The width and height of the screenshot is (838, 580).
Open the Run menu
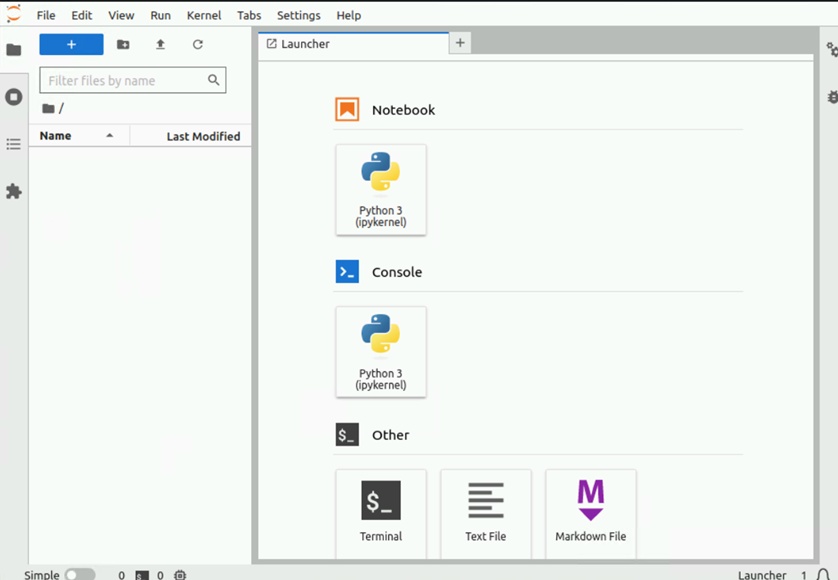pos(160,16)
